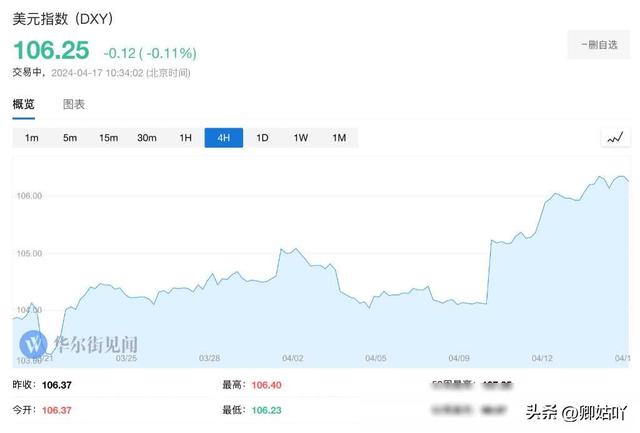Click the 105.00 y-axis label
The width and height of the screenshot is (640, 433).
click(29, 253)
